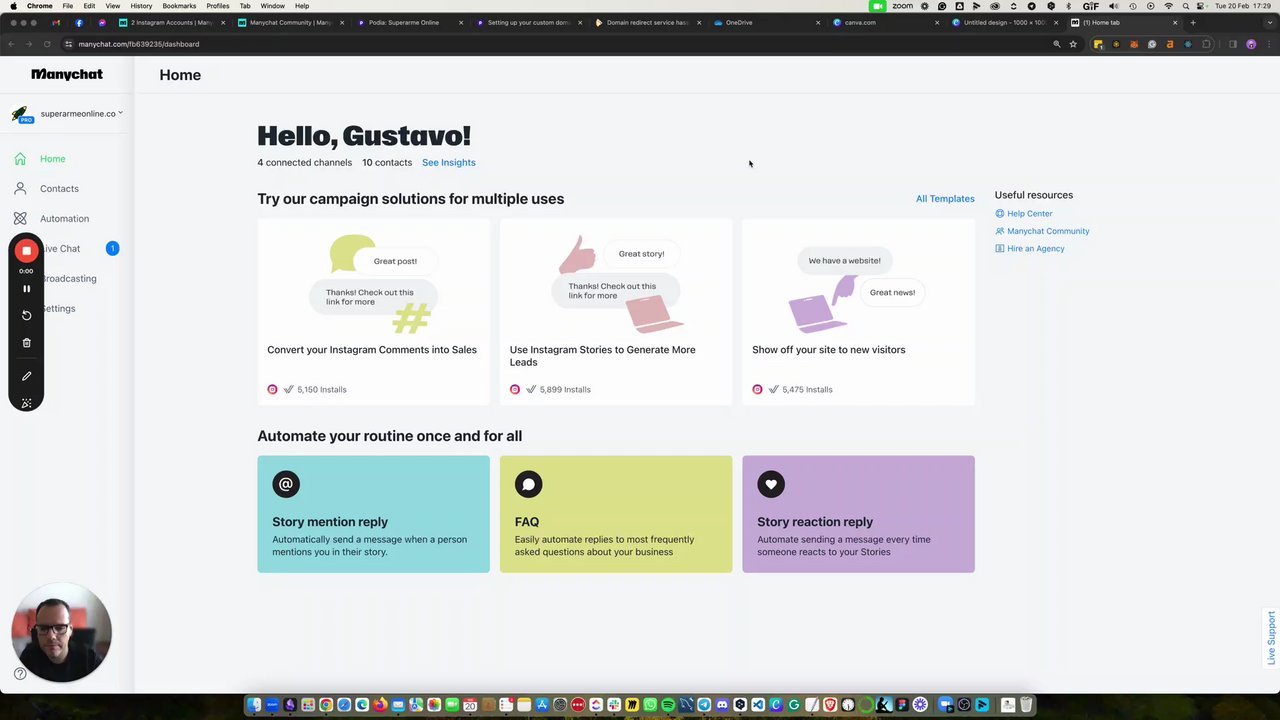
Task: Open the Apple menu
Action: pos(13,6)
